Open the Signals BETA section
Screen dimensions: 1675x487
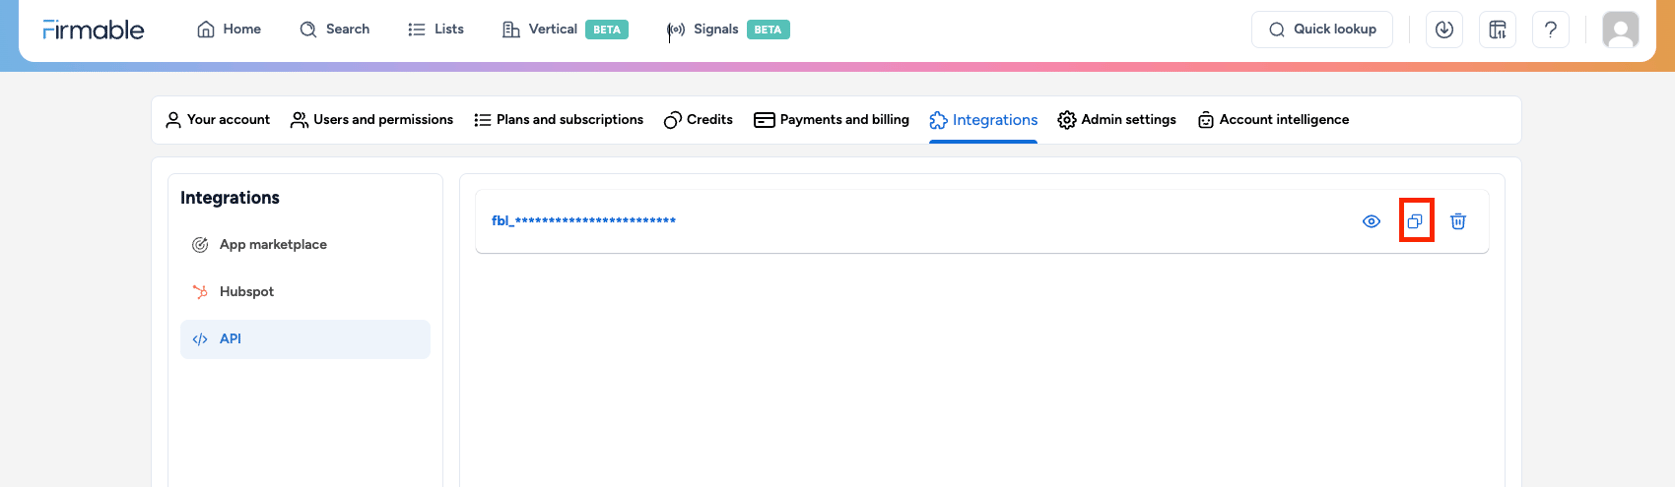[729, 29]
